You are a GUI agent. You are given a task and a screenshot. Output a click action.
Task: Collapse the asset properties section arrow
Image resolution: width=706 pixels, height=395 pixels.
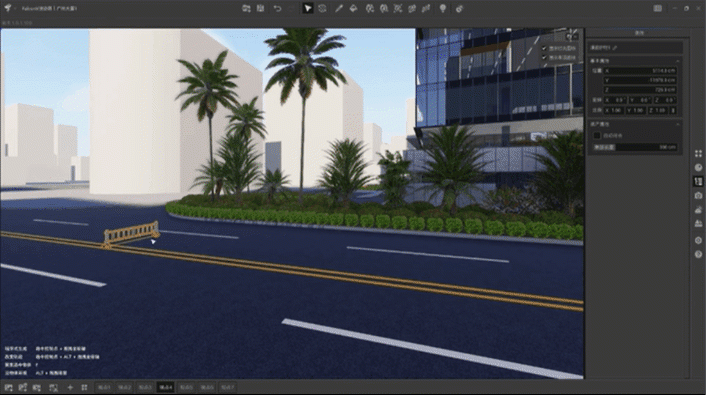tap(678, 124)
